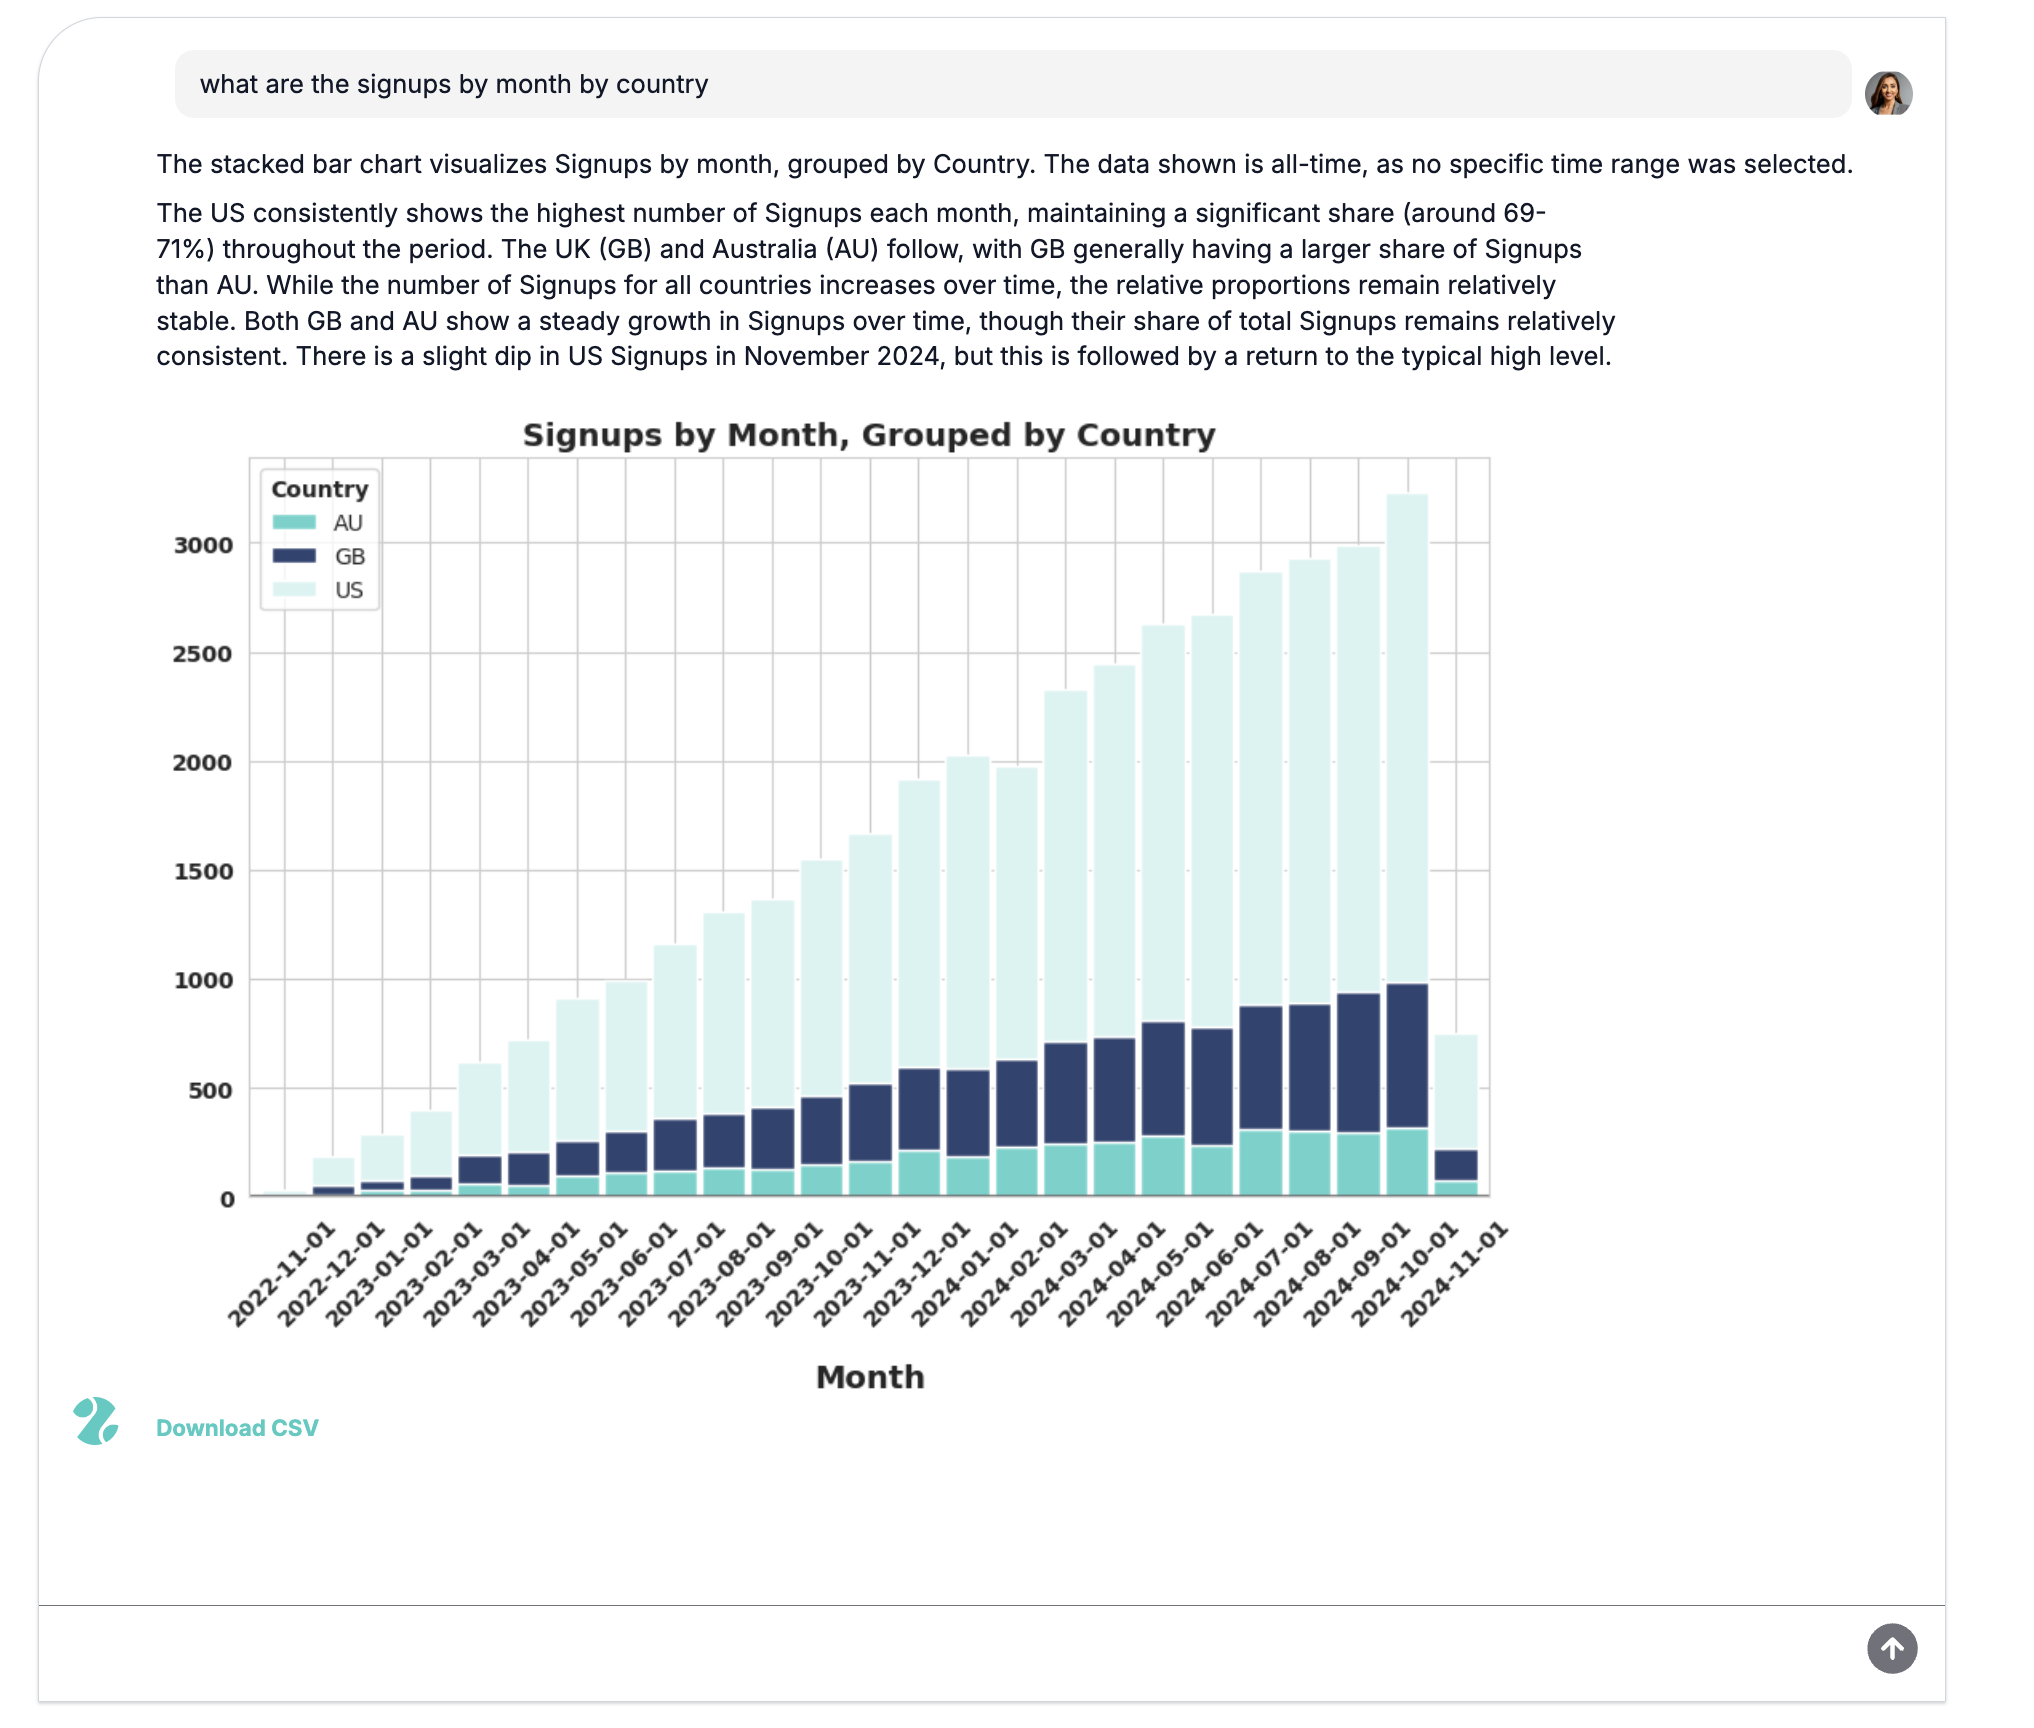Click the 2022-11-01 x-axis label
The height and width of the screenshot is (1728, 2034).
(282, 1275)
